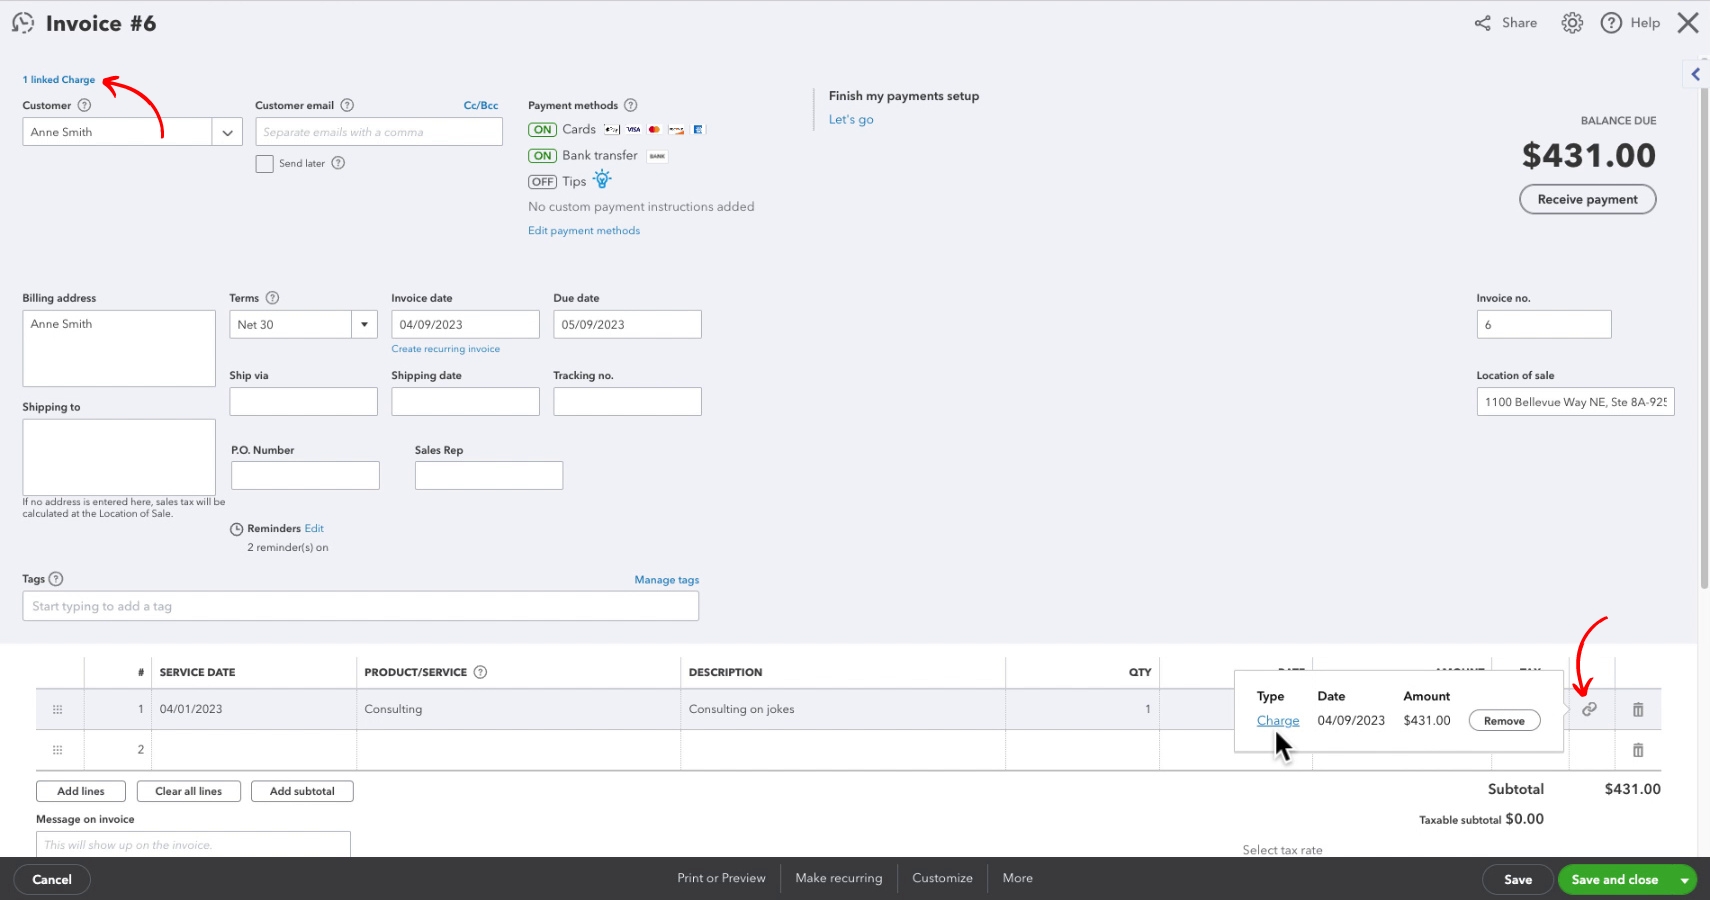Click the Cc/Bcc link

[481, 105]
